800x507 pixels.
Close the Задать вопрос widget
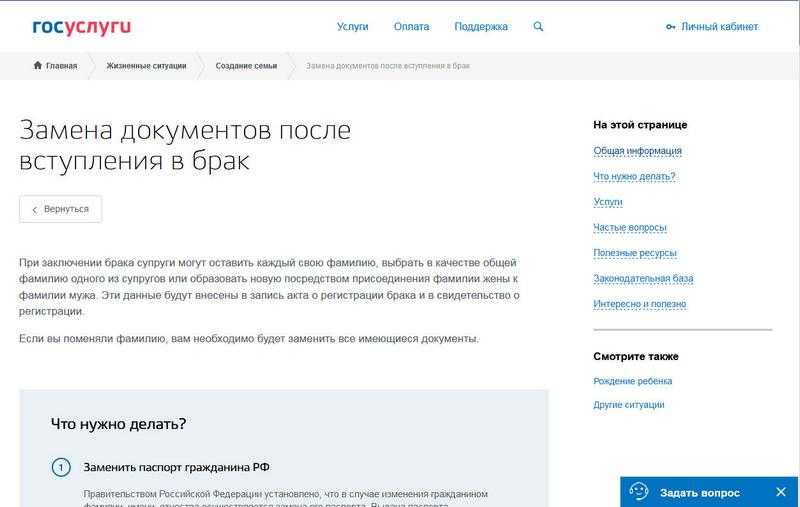(x=781, y=492)
